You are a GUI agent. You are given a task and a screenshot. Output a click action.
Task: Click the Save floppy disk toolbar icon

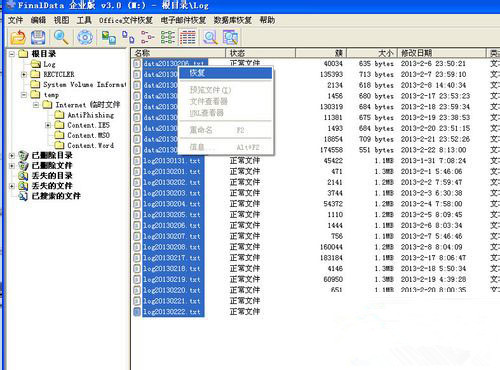(38, 37)
